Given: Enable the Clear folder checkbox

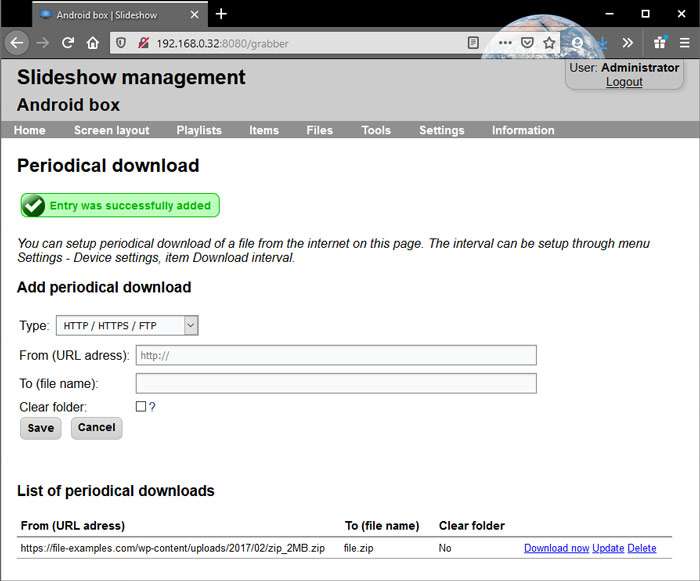Looking at the screenshot, I should click(x=141, y=406).
